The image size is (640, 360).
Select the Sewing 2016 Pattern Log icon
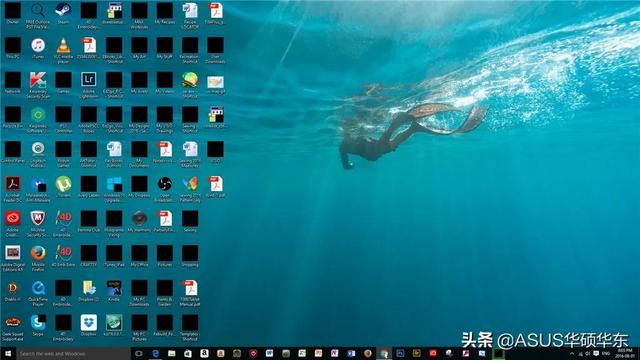190,184
